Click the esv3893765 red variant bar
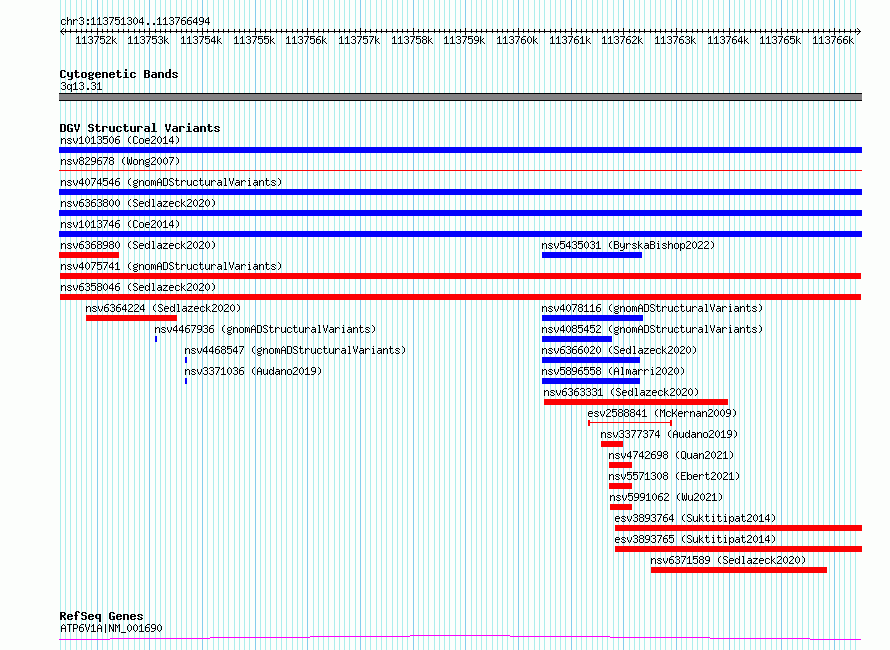Screen dimensions: 890x650 tap(738, 550)
